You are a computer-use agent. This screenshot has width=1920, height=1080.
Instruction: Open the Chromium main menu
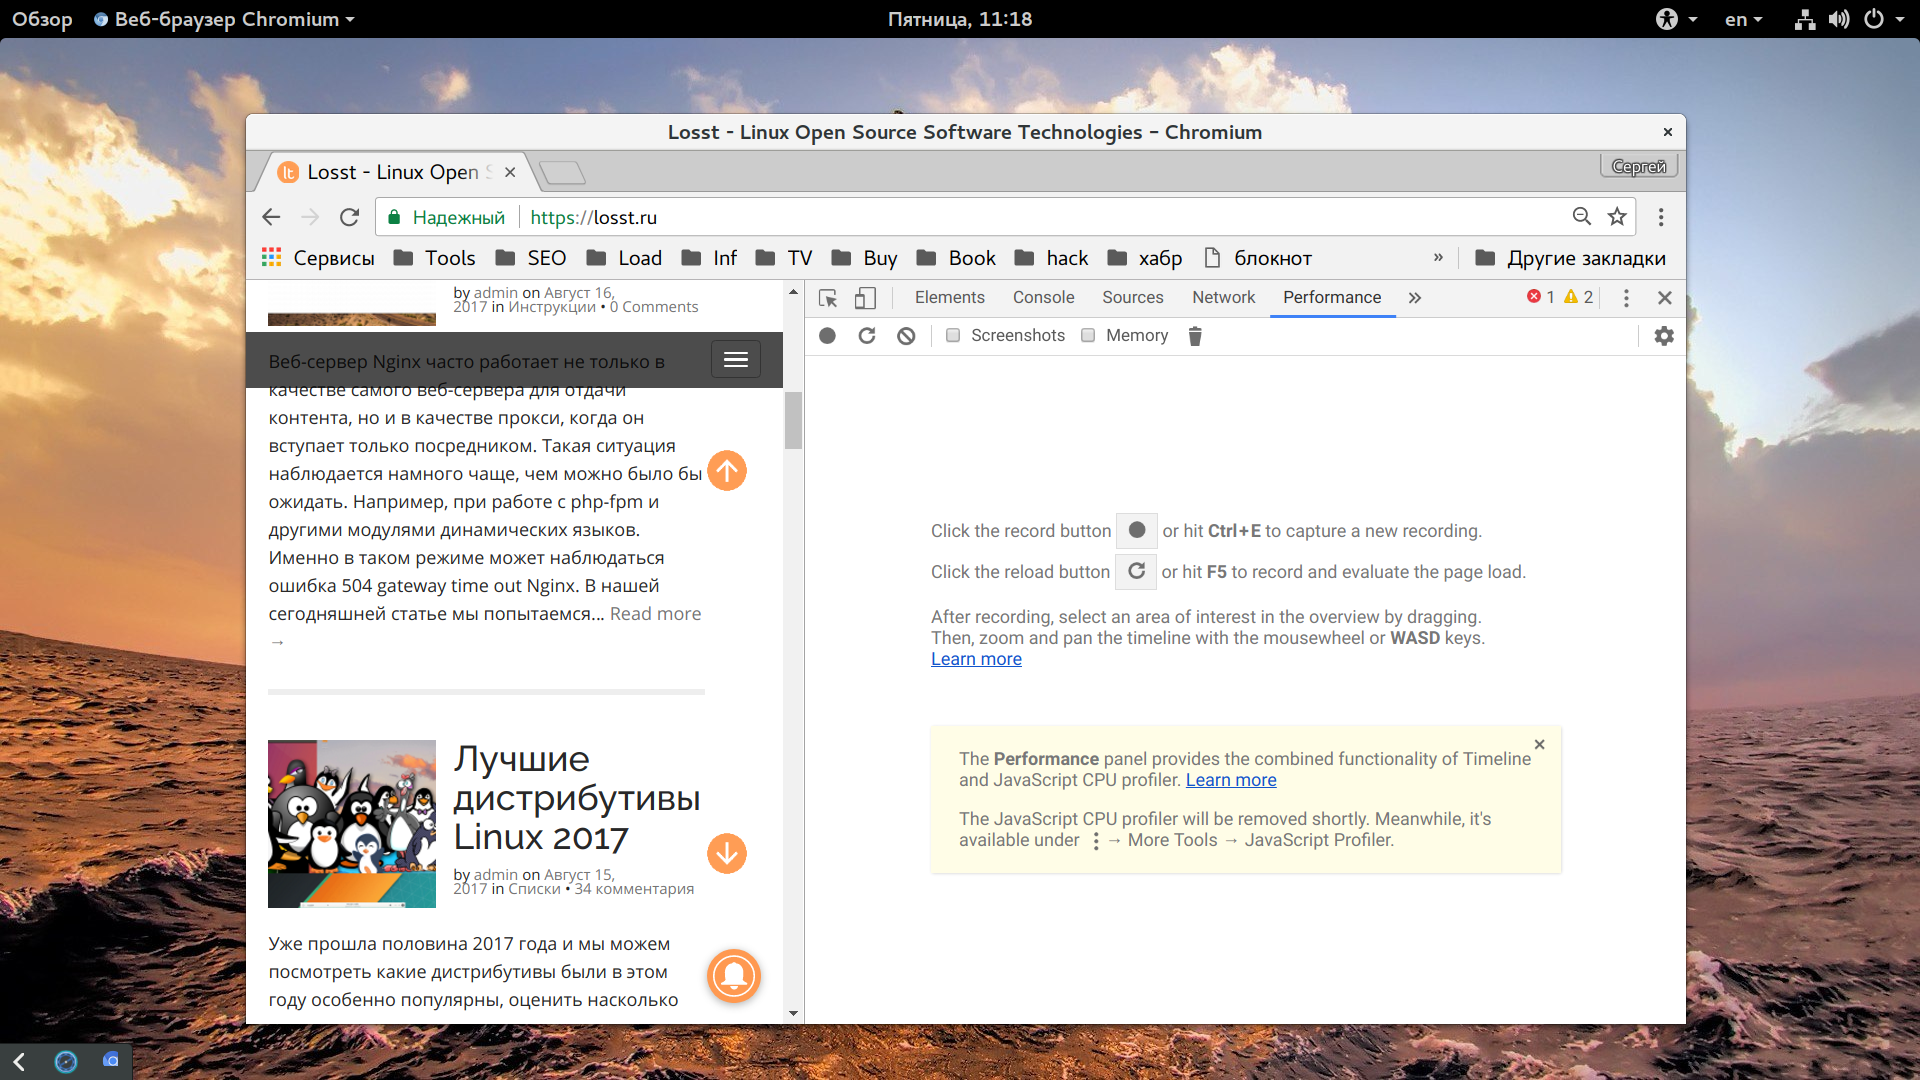pyautogui.click(x=1661, y=217)
